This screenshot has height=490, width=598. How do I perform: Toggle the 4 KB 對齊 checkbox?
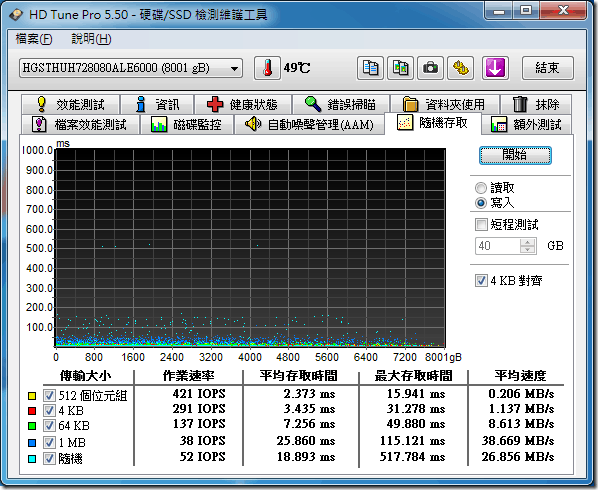coord(481,281)
